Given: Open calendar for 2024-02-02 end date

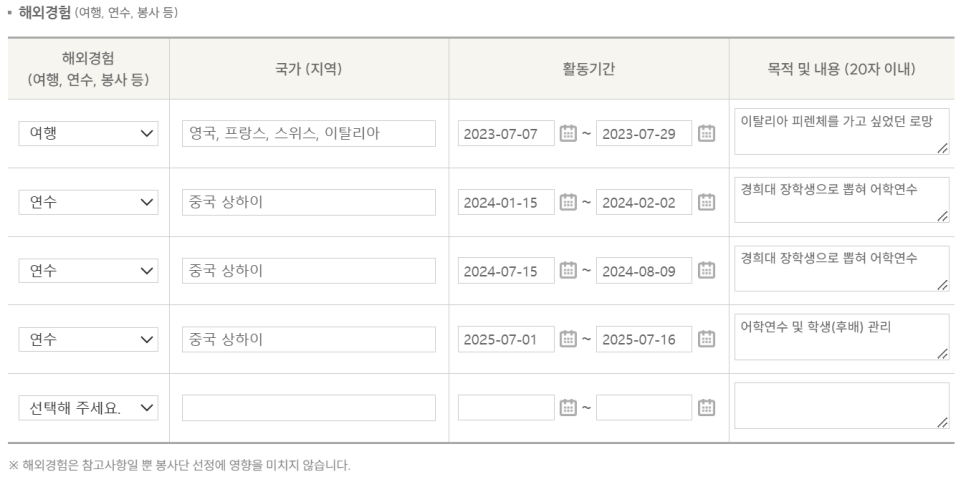Looking at the screenshot, I should pos(706,202).
